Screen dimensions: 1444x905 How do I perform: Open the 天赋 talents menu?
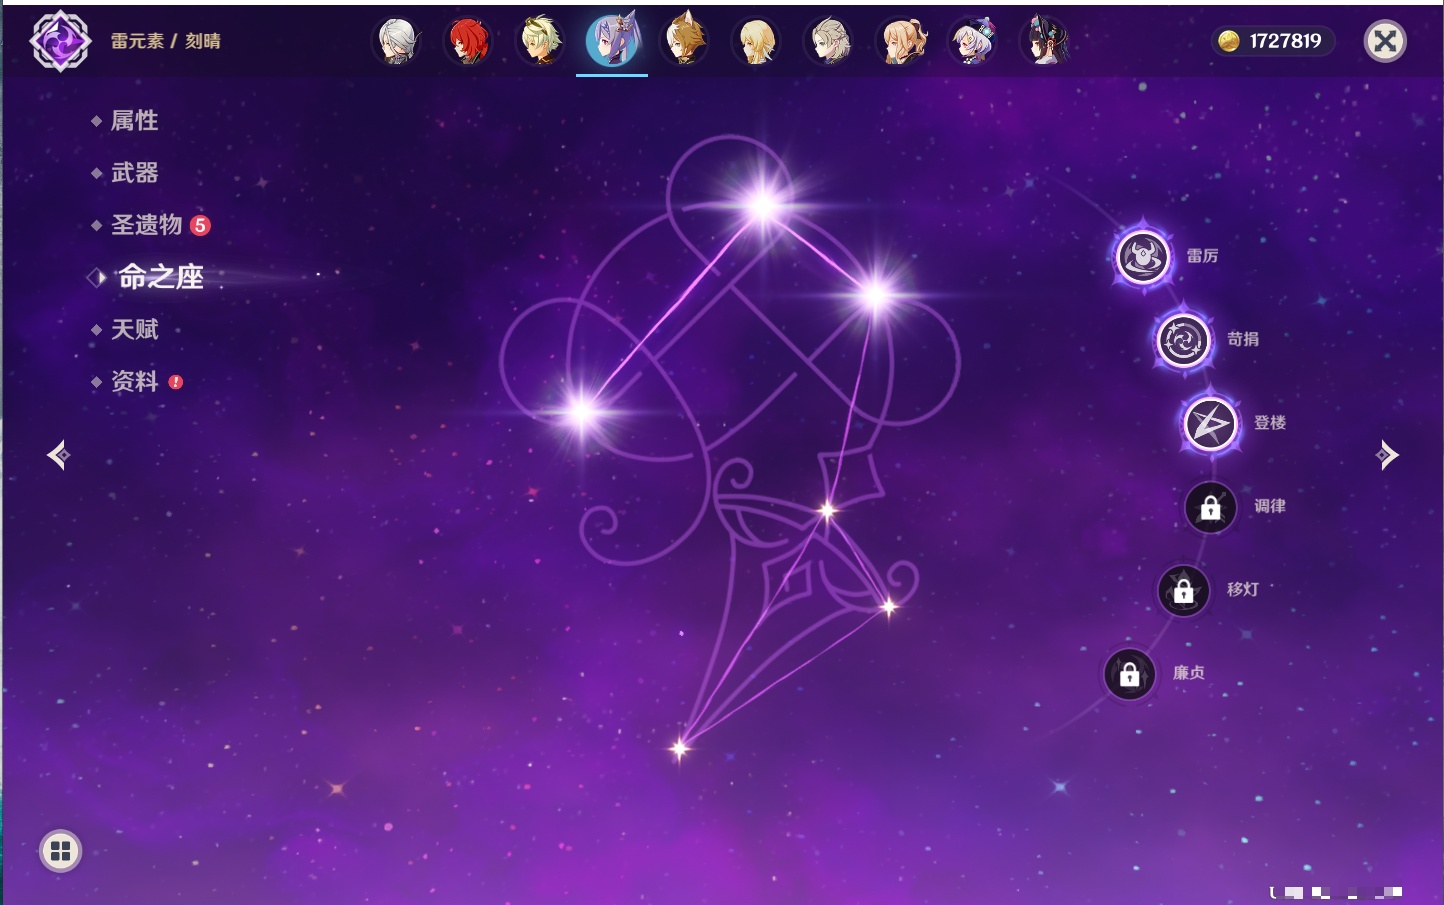click(x=134, y=329)
